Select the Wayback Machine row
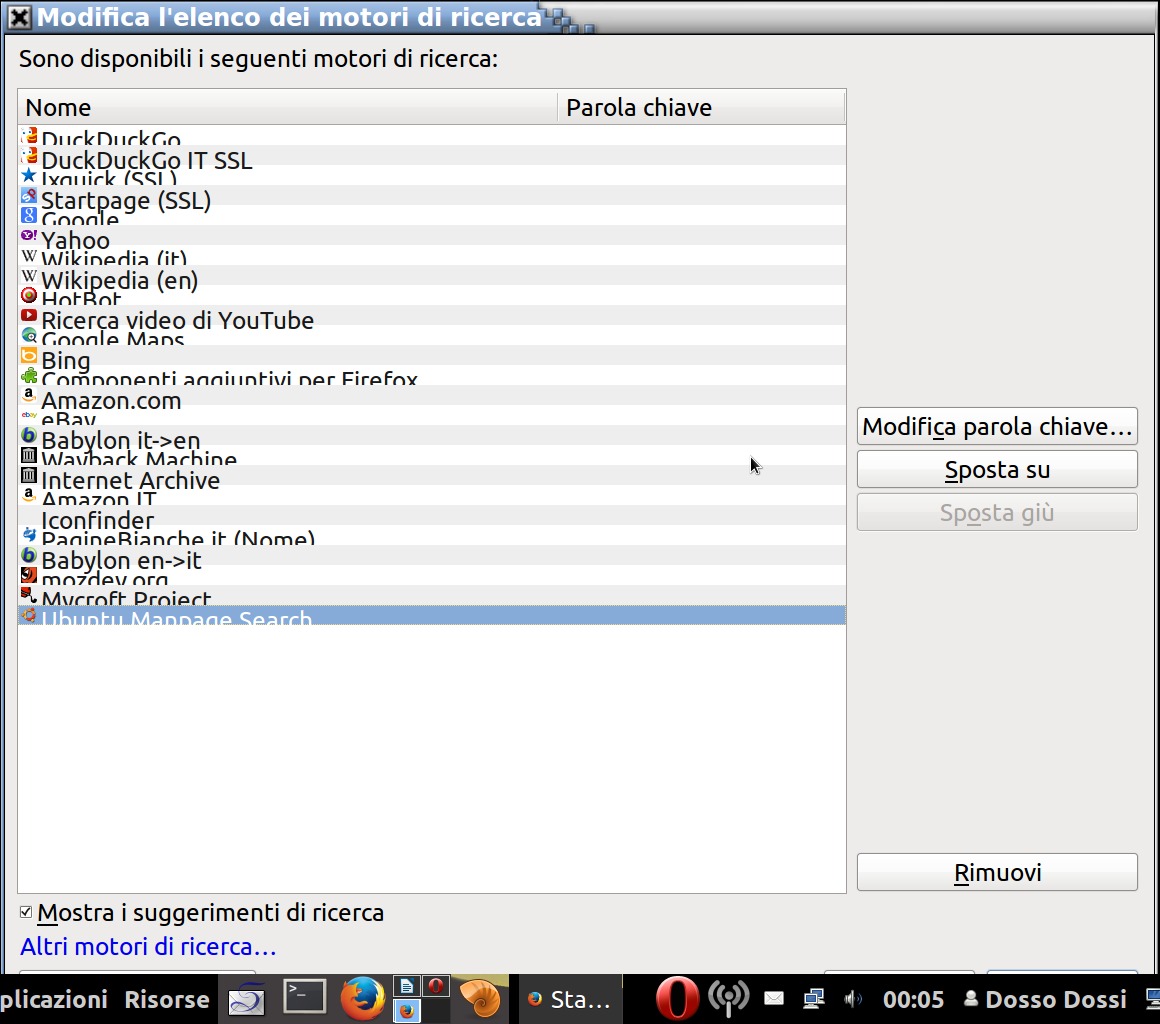Screen dimensions: 1160x1024 [x=432, y=455]
